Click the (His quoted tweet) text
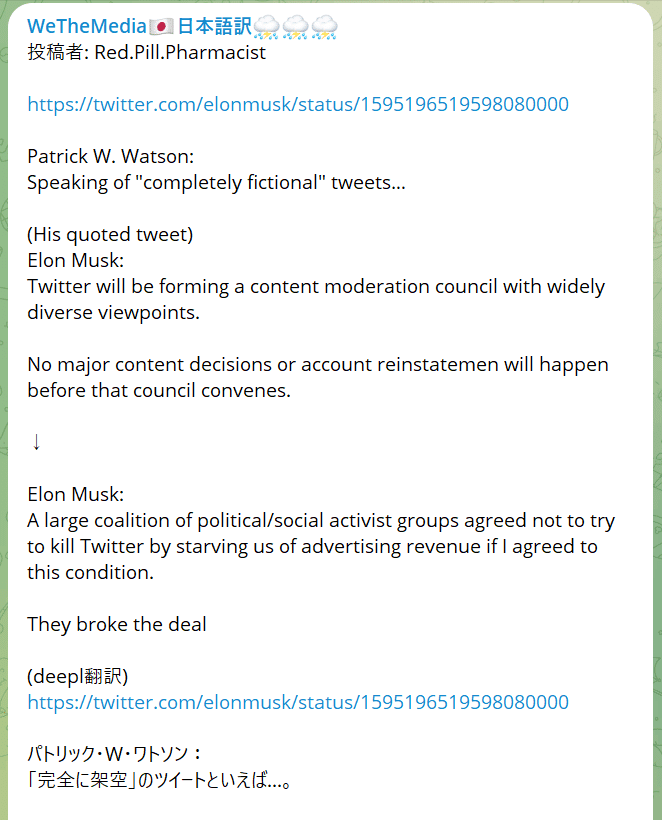The height and width of the screenshot is (820, 662). click(110, 234)
